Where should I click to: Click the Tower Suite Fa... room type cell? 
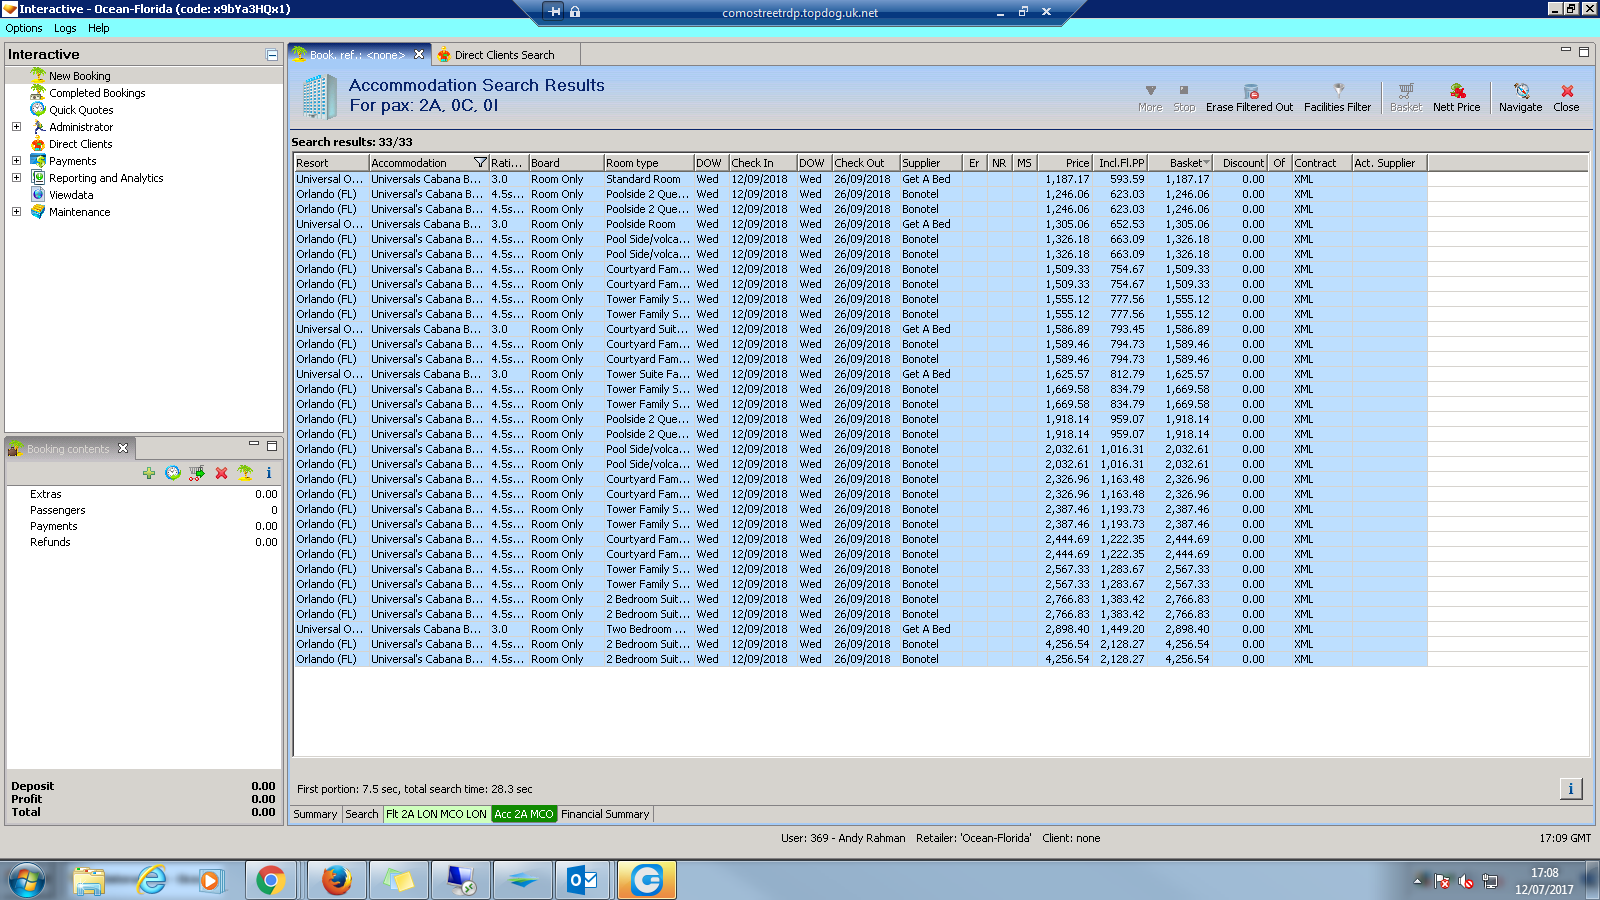tap(648, 374)
